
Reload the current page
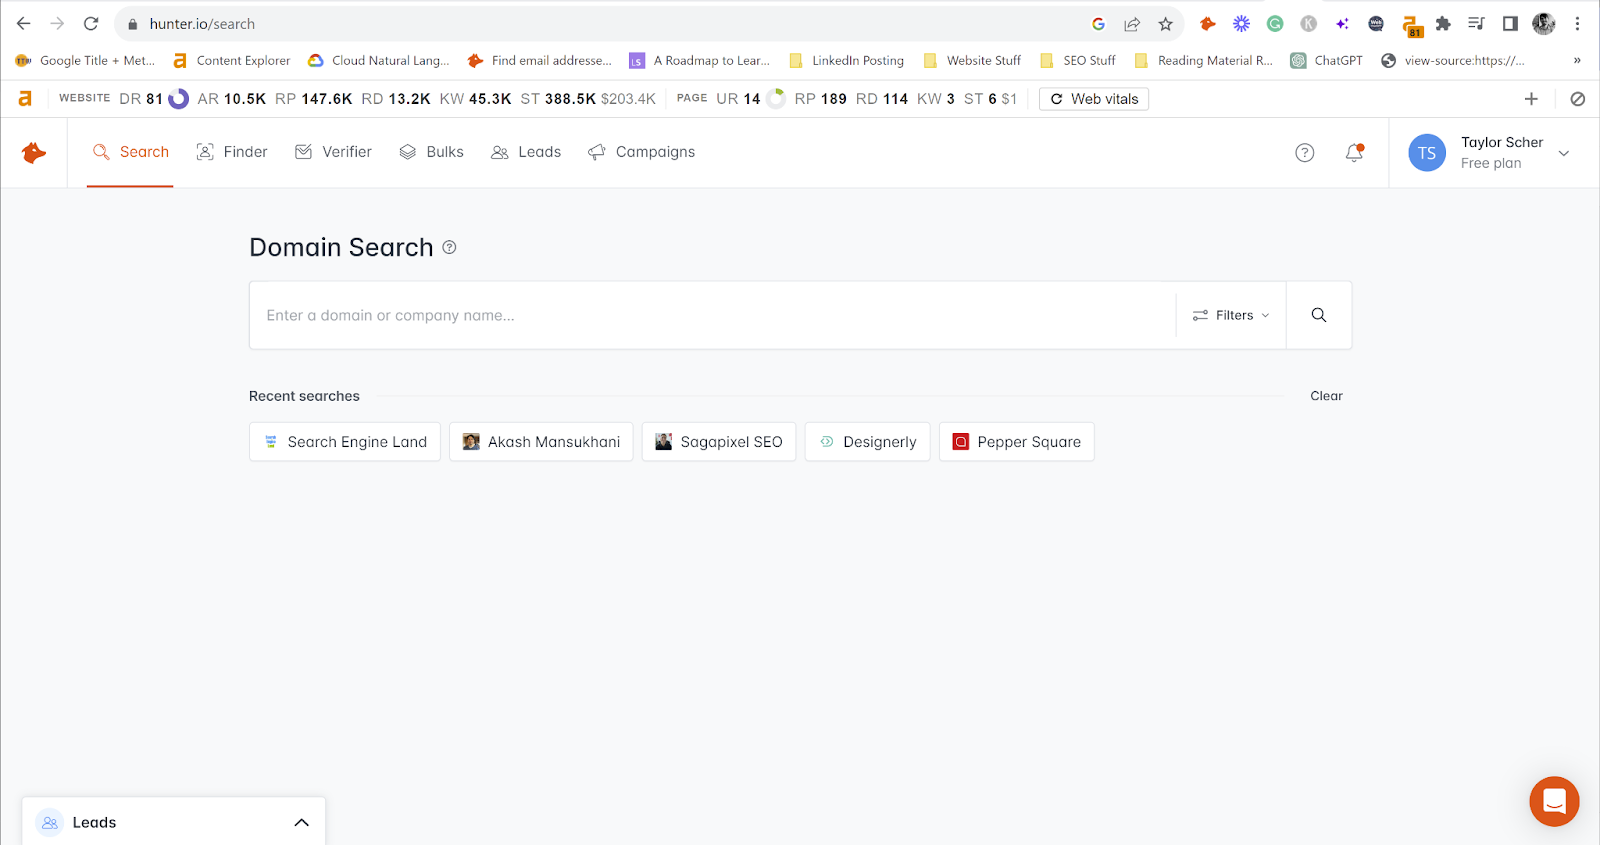tap(91, 24)
